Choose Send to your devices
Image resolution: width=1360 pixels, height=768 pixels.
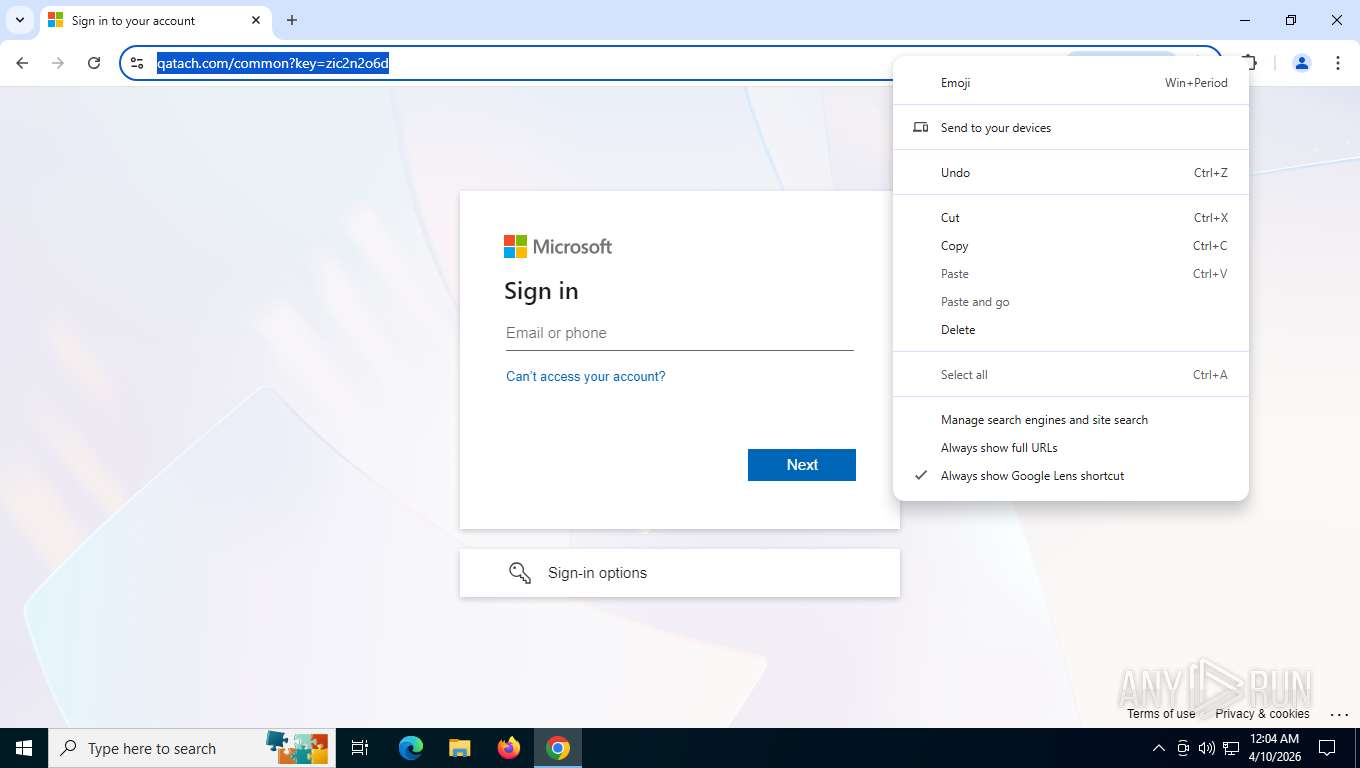[1070, 128]
